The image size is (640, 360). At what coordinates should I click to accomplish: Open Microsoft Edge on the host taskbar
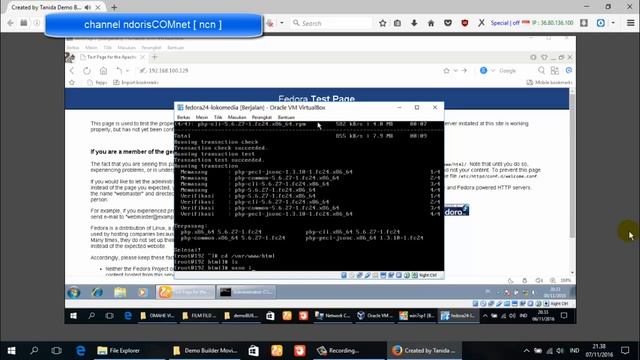point(80,351)
